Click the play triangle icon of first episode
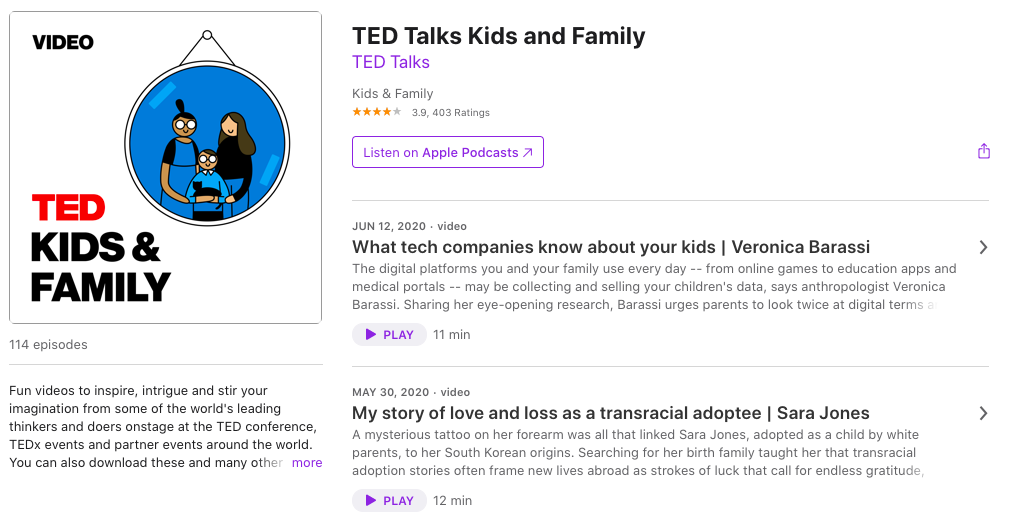Viewport: 1027px width, 531px height. [370, 335]
